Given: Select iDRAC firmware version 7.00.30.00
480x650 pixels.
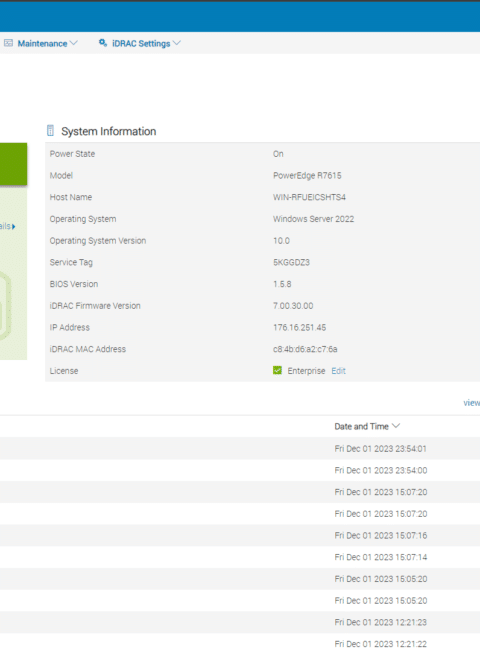Looking at the screenshot, I should click(x=293, y=306).
